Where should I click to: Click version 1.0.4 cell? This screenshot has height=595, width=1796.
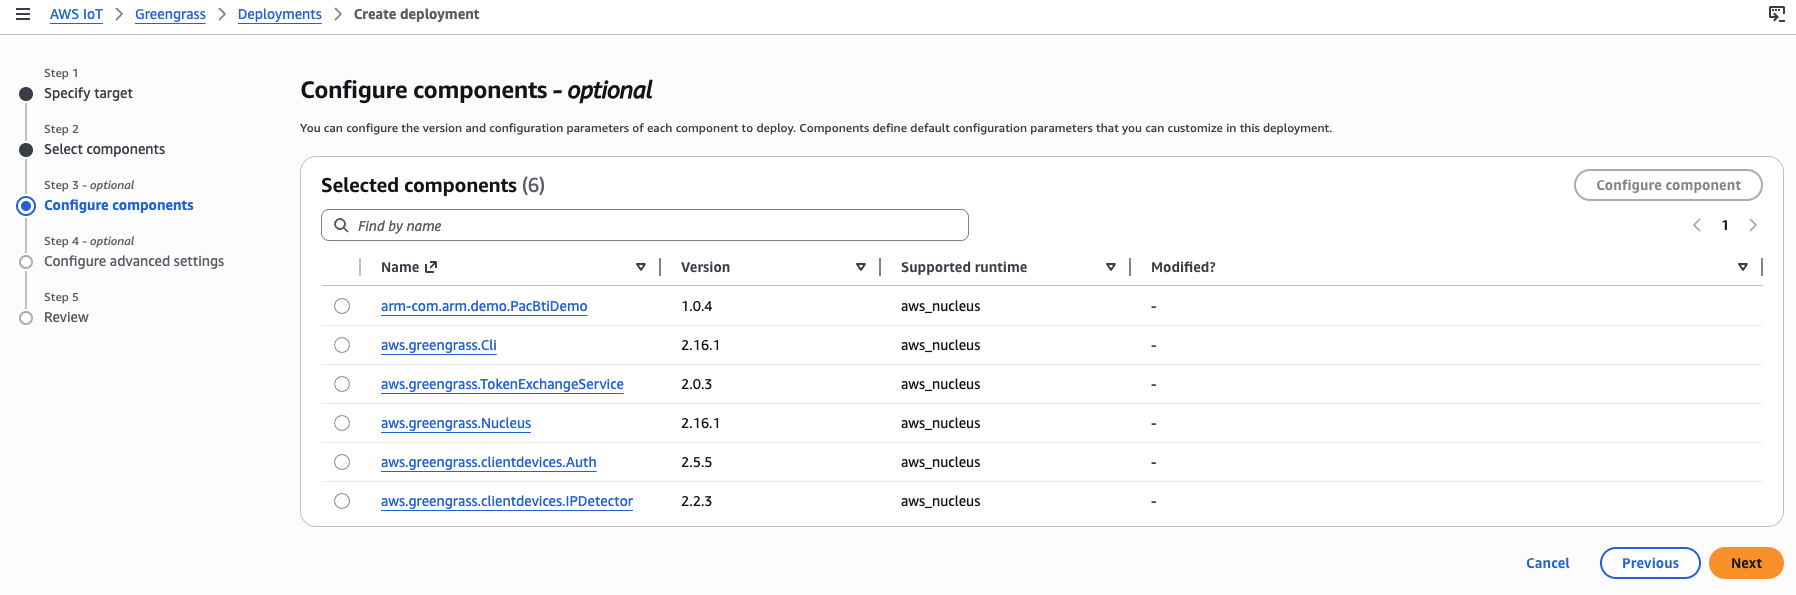[697, 306]
